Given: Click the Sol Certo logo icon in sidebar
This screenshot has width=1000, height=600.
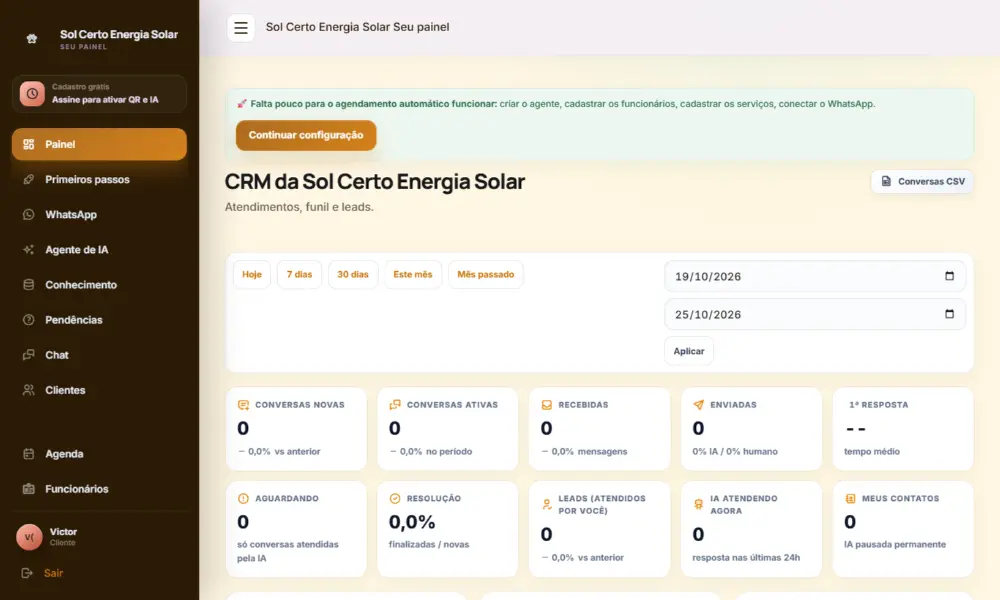Looking at the screenshot, I should click(x=32, y=39).
